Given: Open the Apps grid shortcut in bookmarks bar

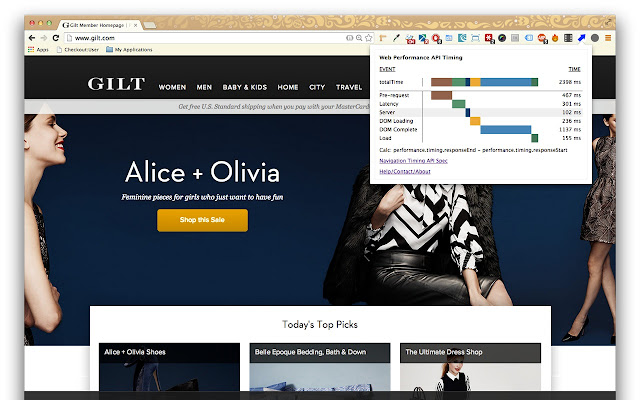Looking at the screenshot, I should point(38,49).
